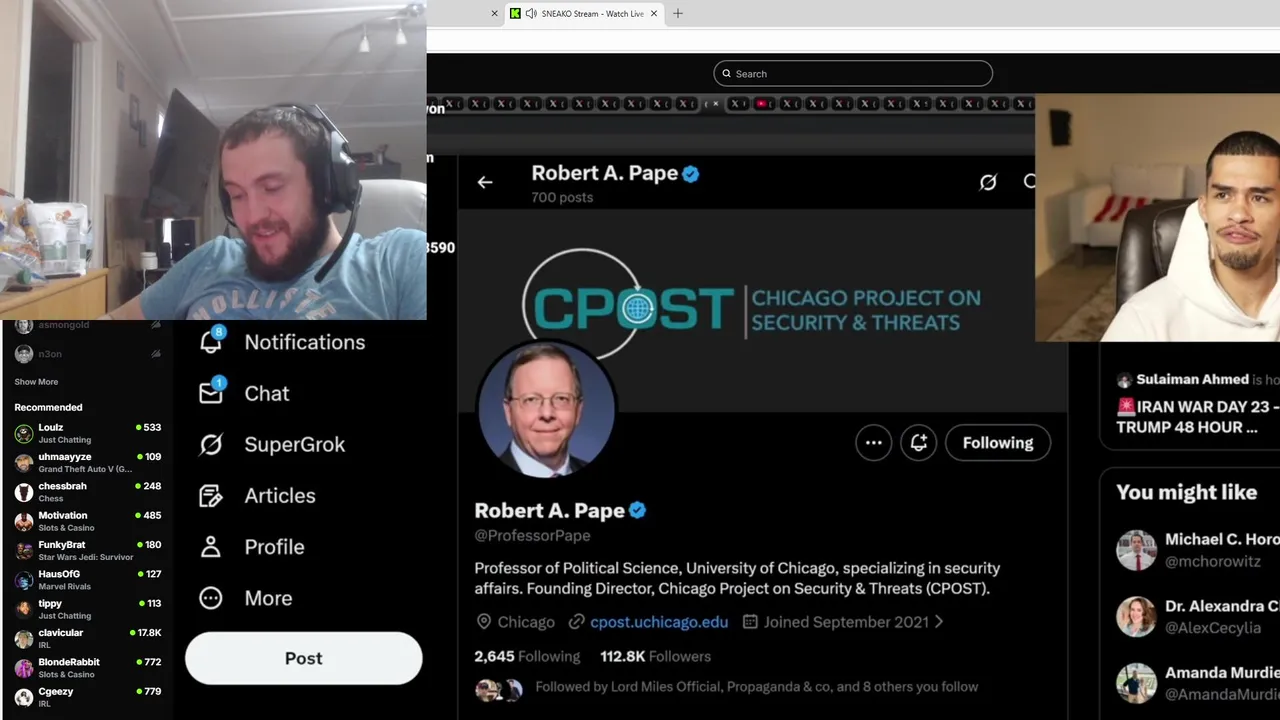Click the 700 posts count
This screenshot has width=1280, height=720.
[x=562, y=197]
